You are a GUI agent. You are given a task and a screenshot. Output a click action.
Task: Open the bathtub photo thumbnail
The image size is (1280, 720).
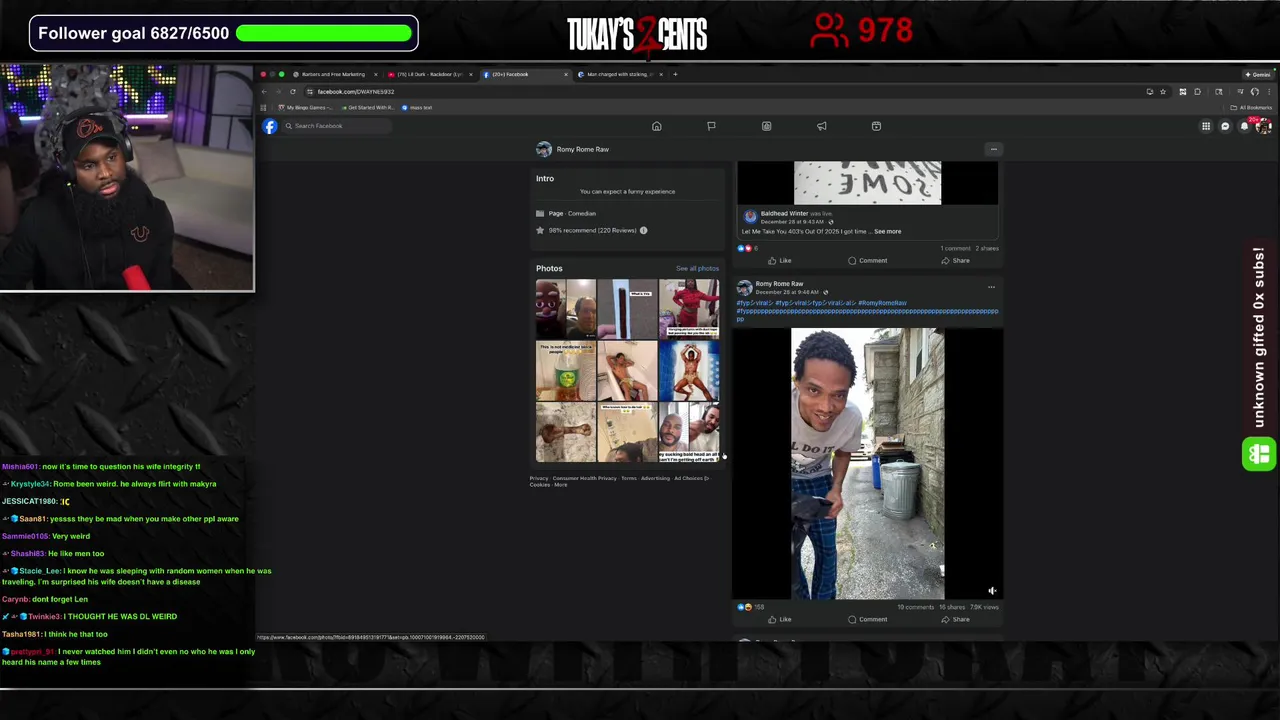pos(627,371)
